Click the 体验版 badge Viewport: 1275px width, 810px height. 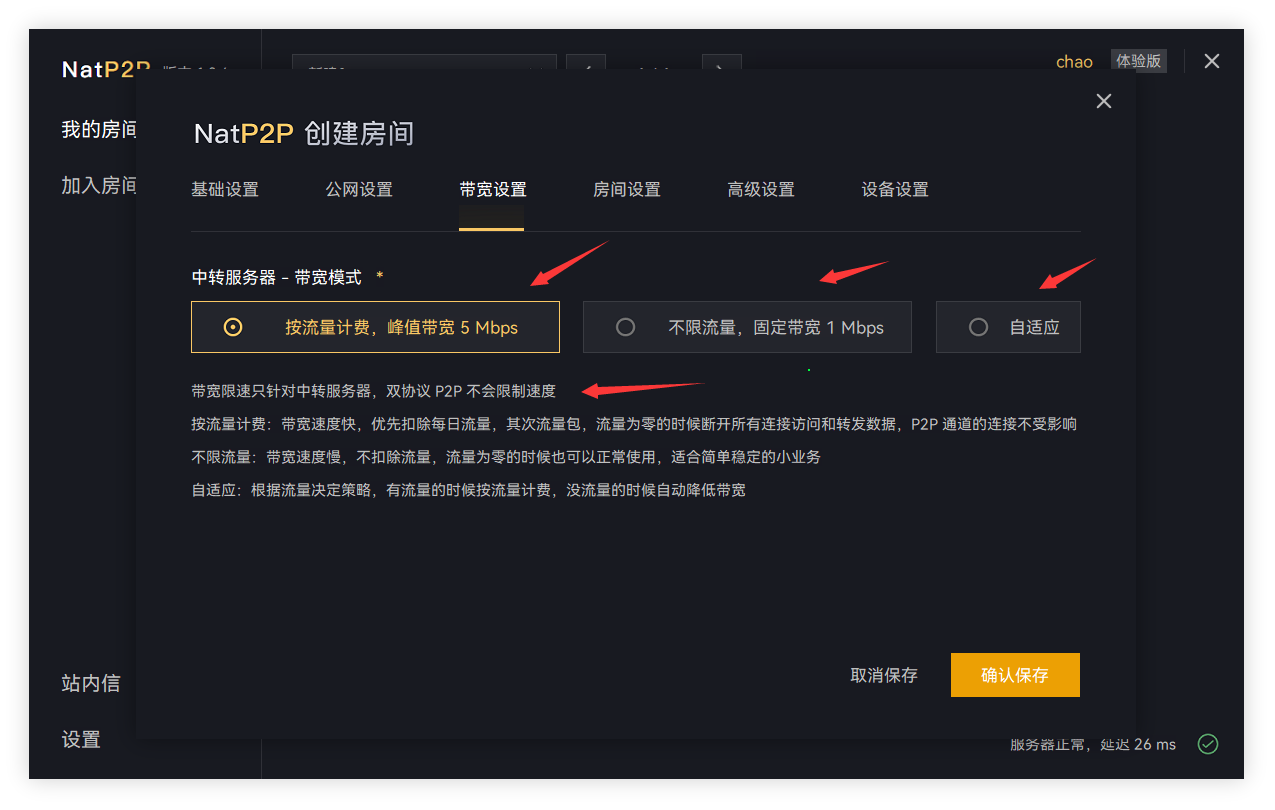click(x=1139, y=61)
